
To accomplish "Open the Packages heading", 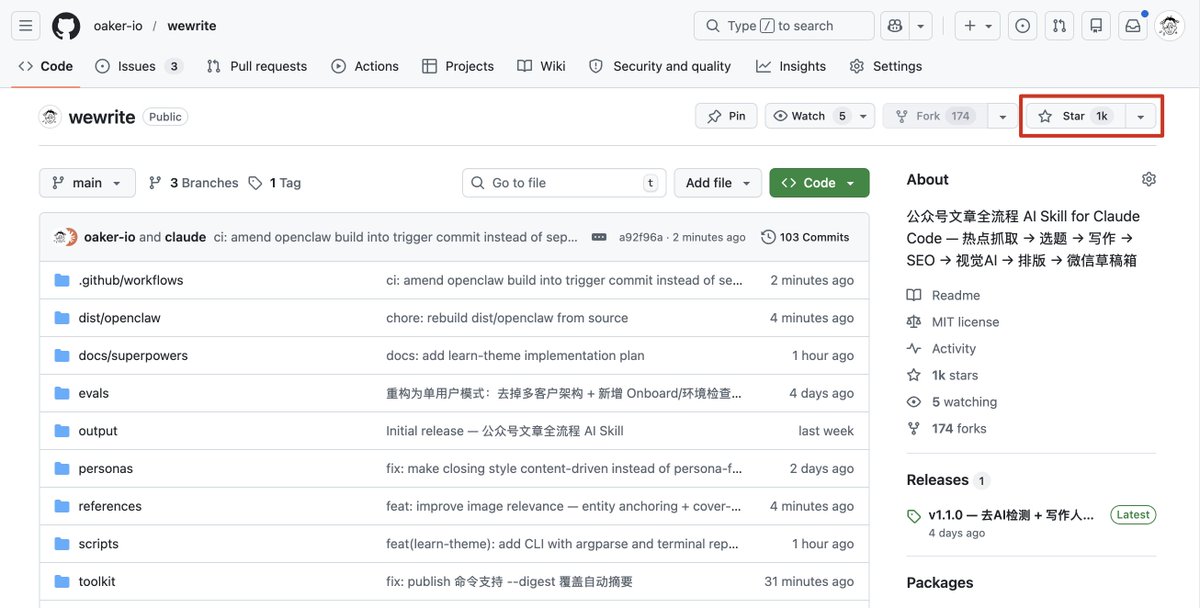I will pos(940,583).
